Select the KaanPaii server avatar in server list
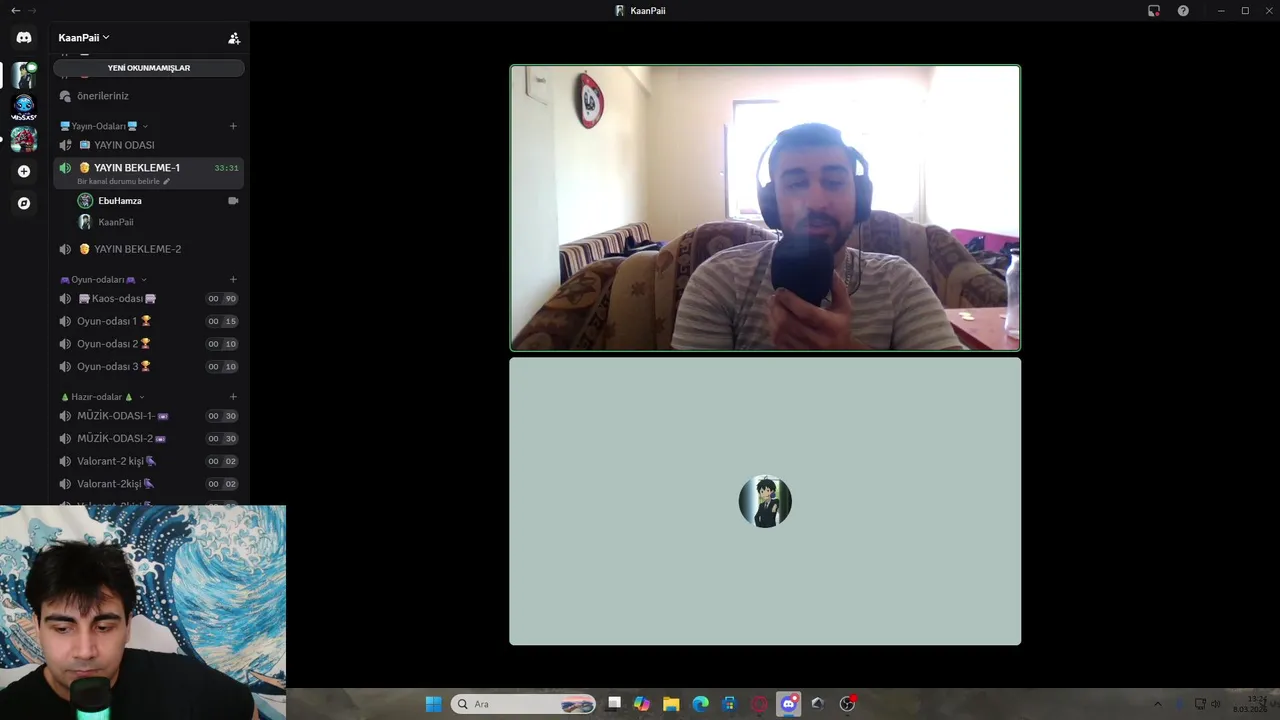The height and width of the screenshot is (720, 1280). (24, 75)
